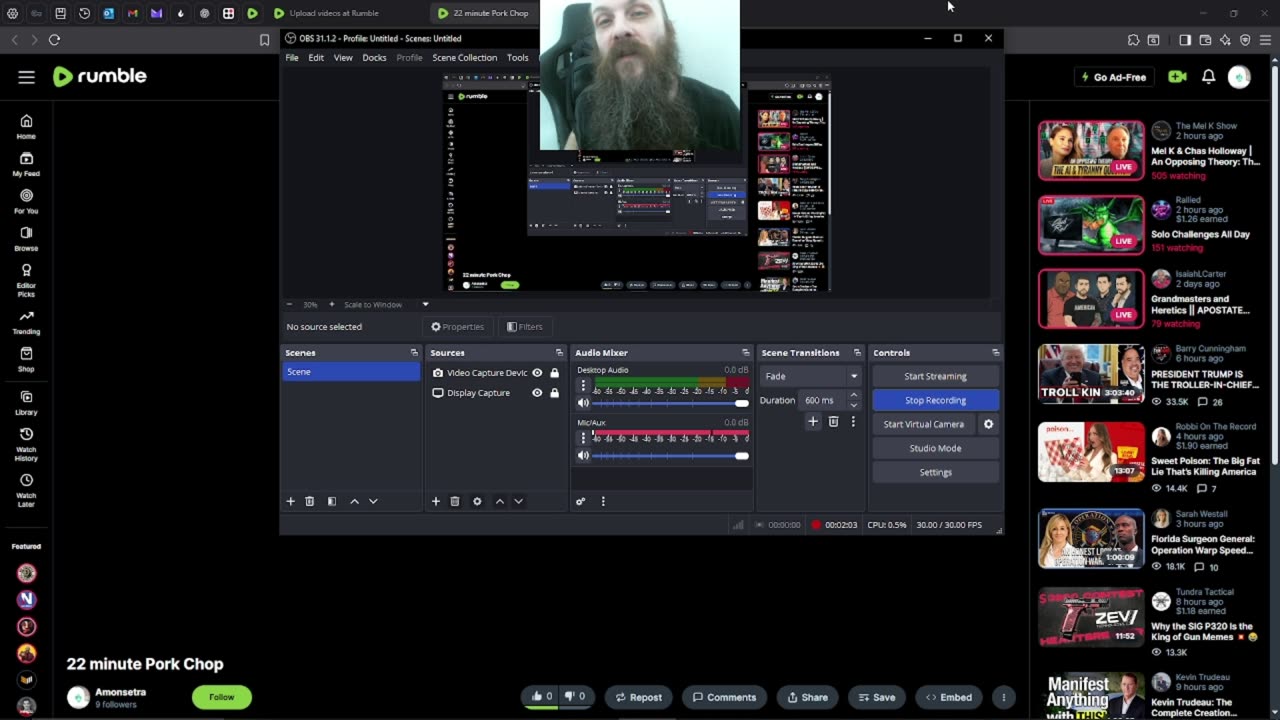1280x720 pixels.
Task: Toggle lock on Display Capture source
Action: pyautogui.click(x=554, y=393)
